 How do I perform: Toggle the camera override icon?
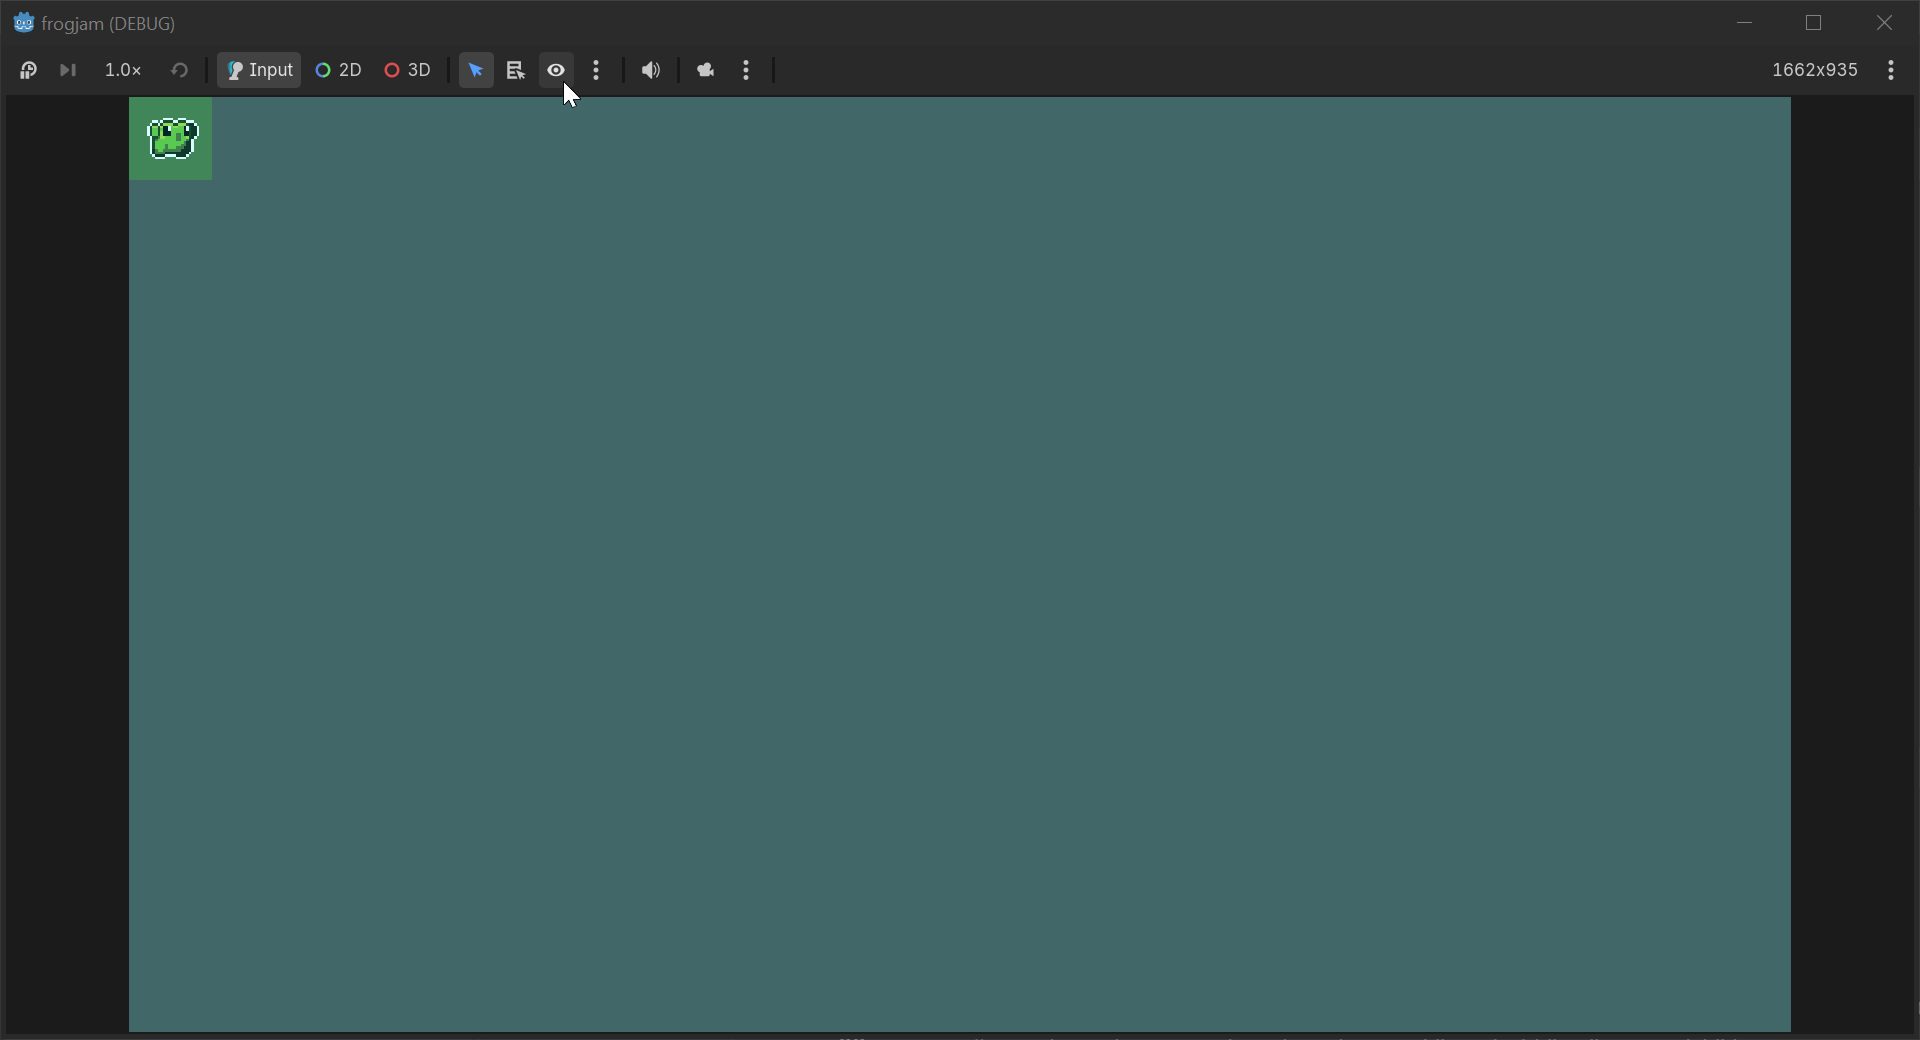[x=706, y=70]
